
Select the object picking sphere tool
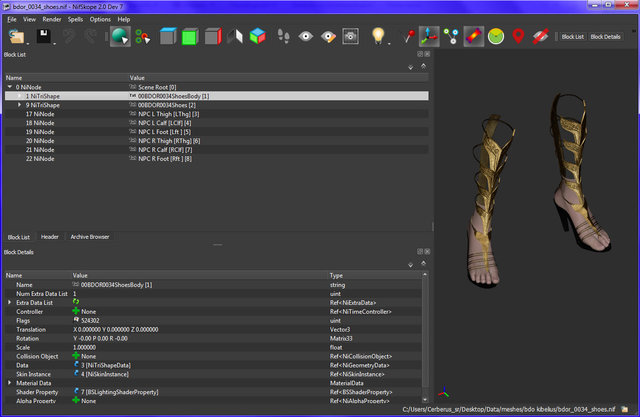click(119, 37)
